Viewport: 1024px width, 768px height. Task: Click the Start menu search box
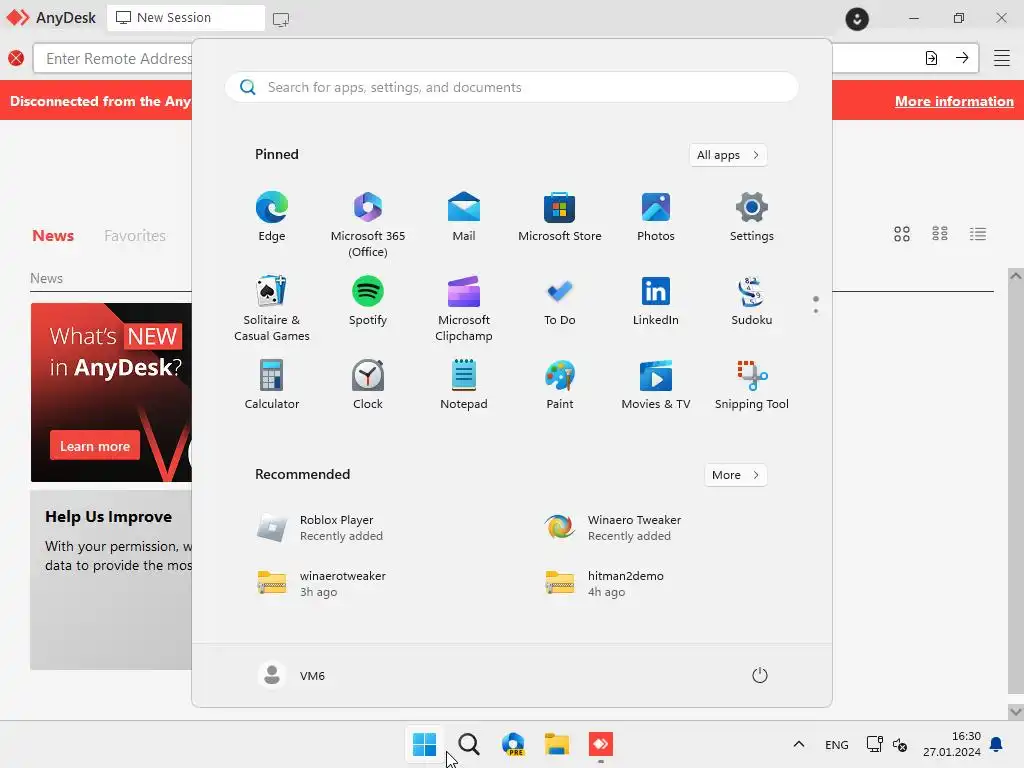[511, 88]
